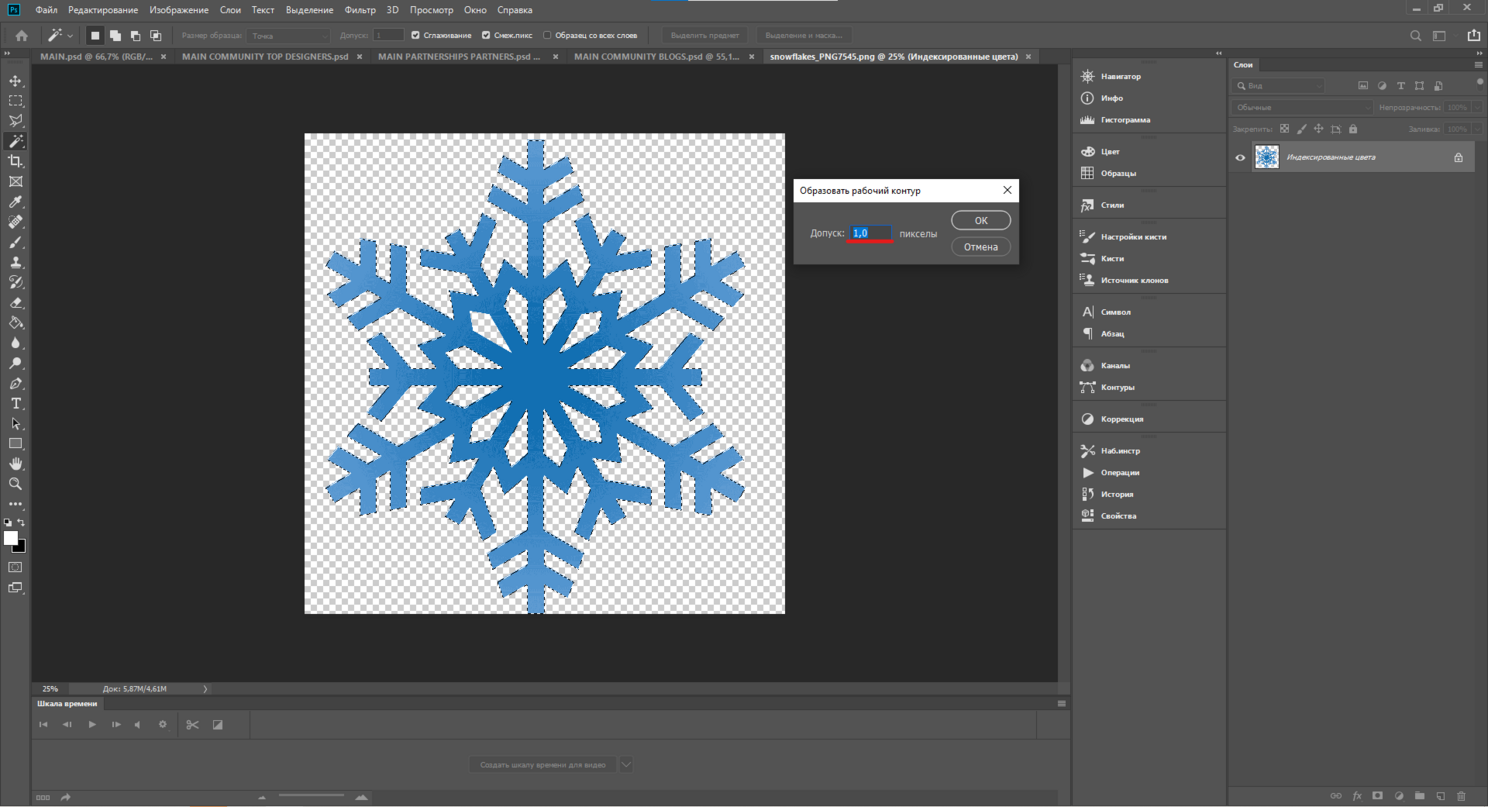This screenshot has height=807, width=1488.
Task: Select the Eraser tool
Action: pos(16,302)
